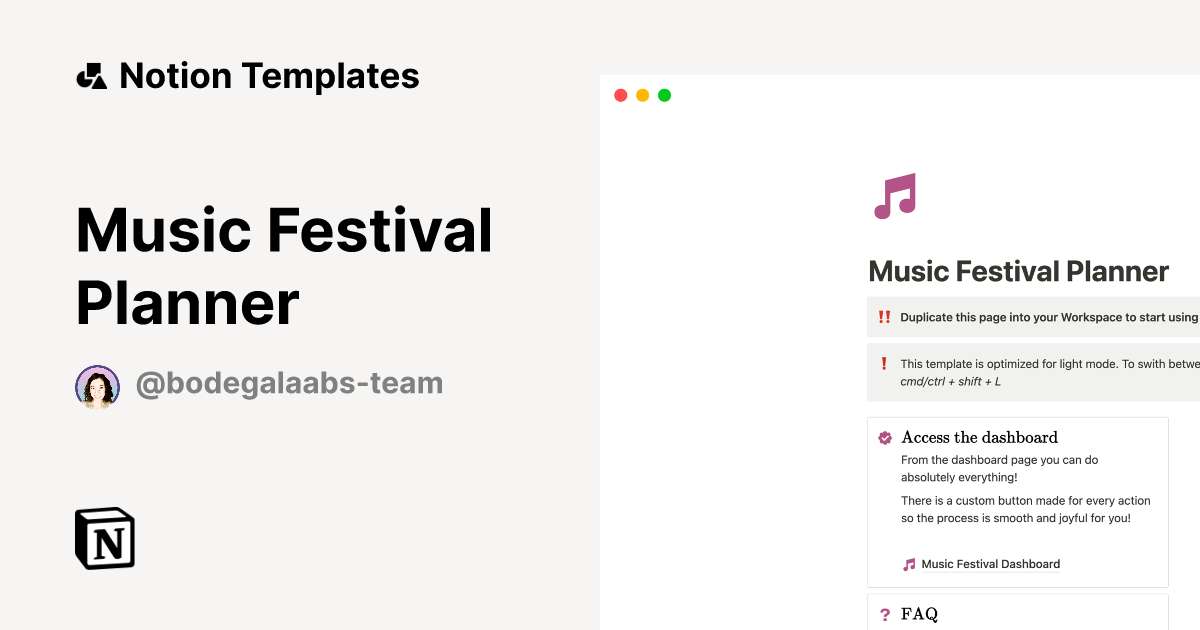
Task: Select the Notion N logo at bottom left
Action: pyautogui.click(x=104, y=538)
